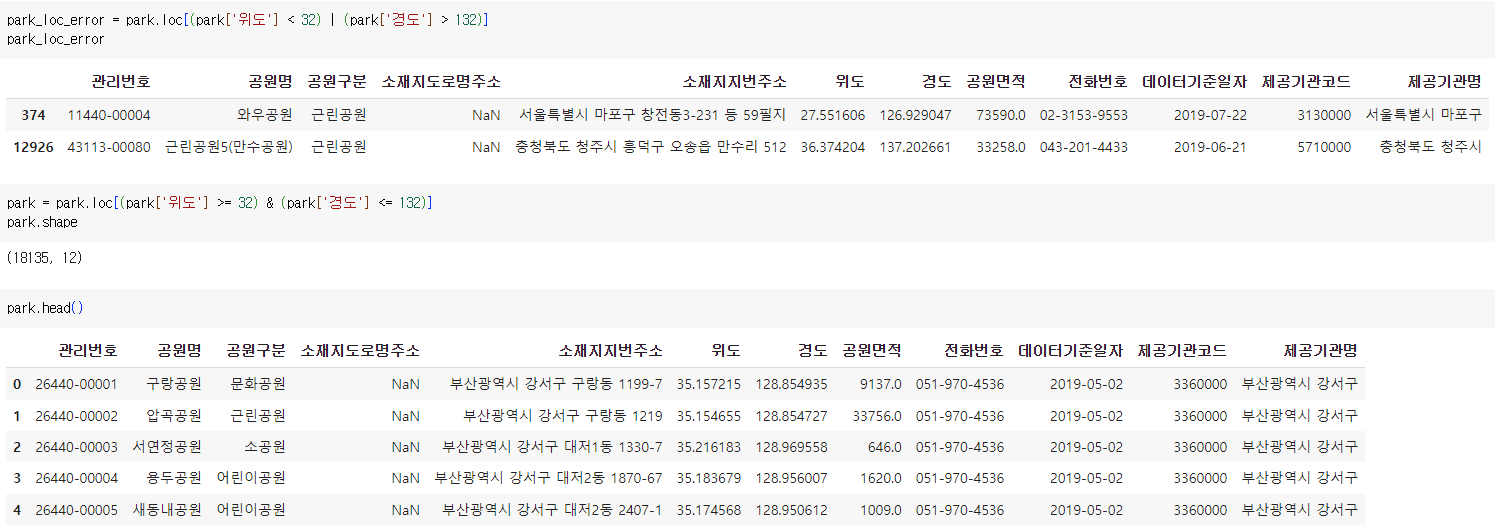Click the date 2019-06-21

point(1210,147)
